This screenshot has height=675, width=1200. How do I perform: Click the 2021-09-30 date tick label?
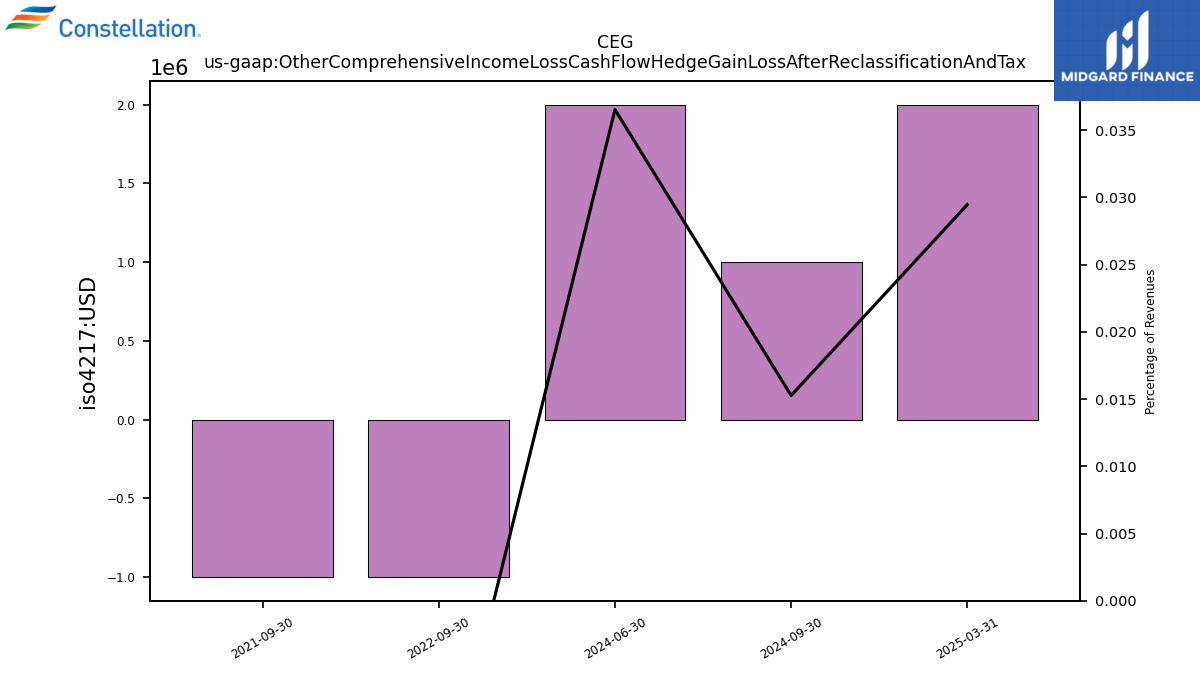(x=262, y=638)
